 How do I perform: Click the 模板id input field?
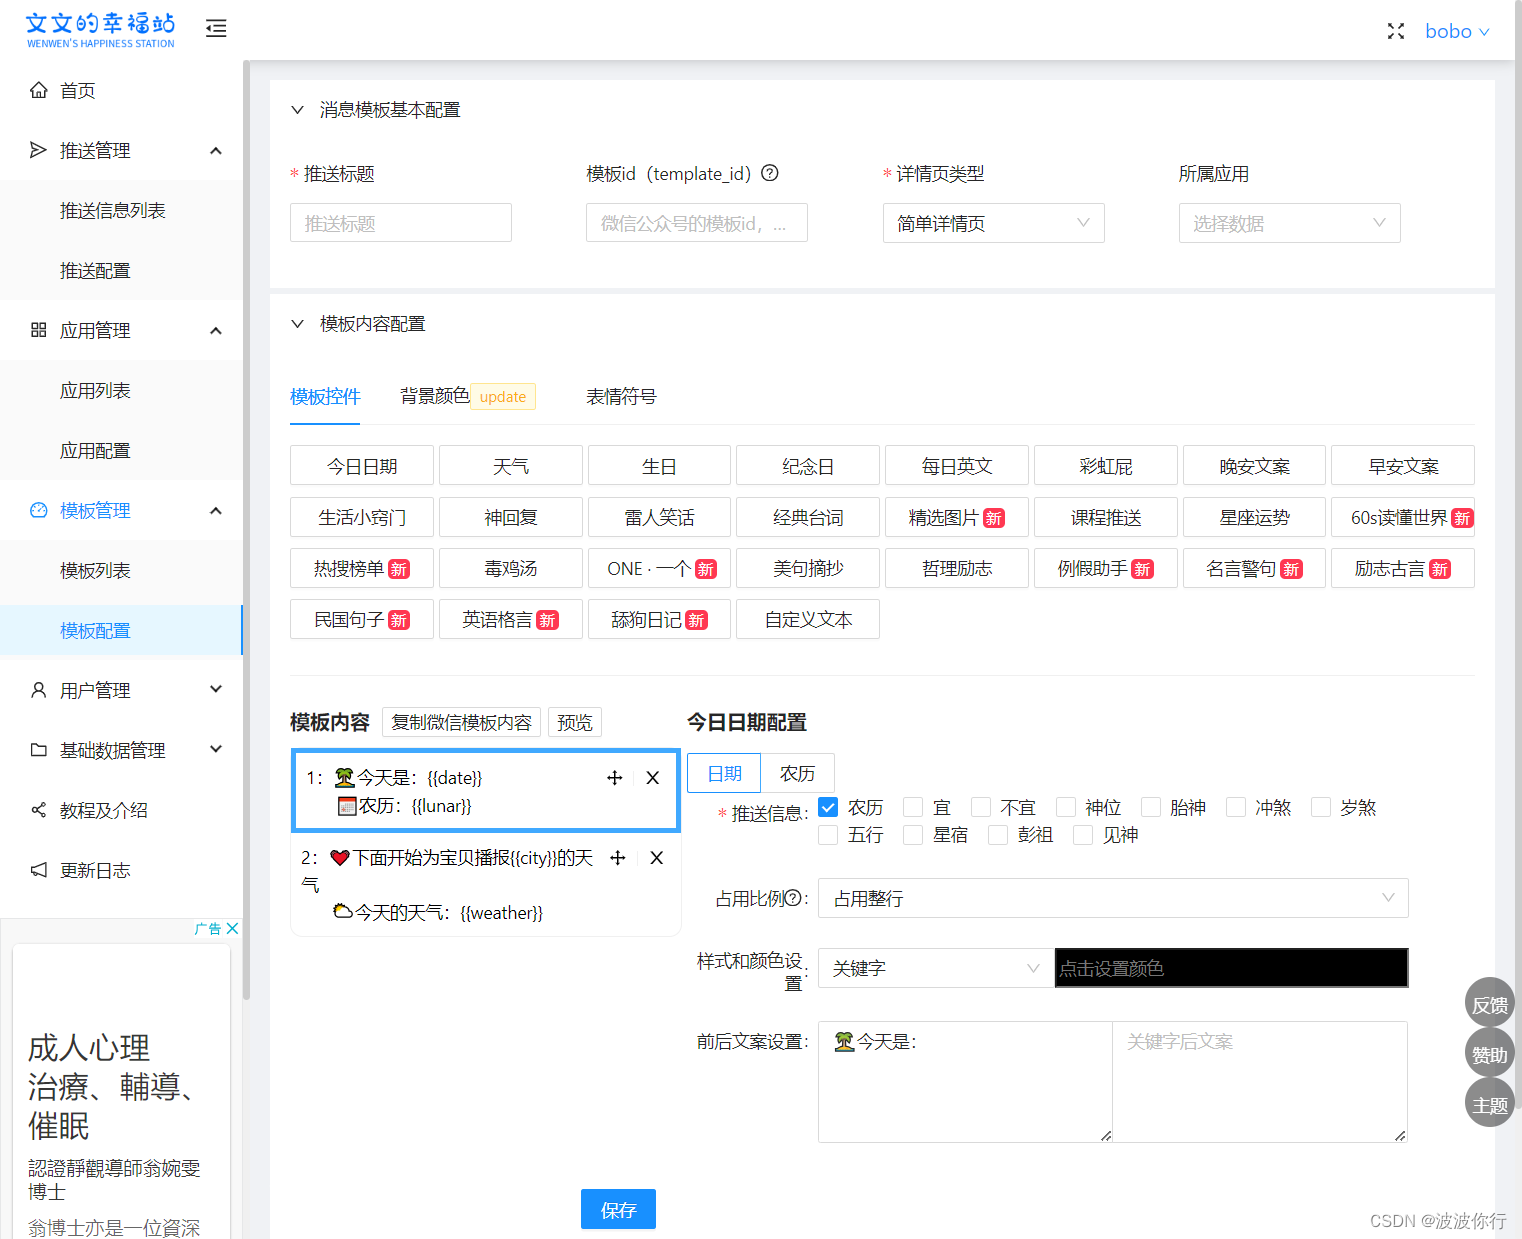point(697,223)
